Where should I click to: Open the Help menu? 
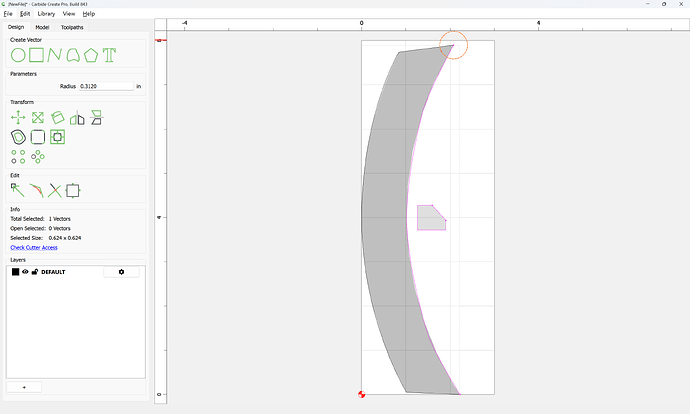click(x=89, y=14)
